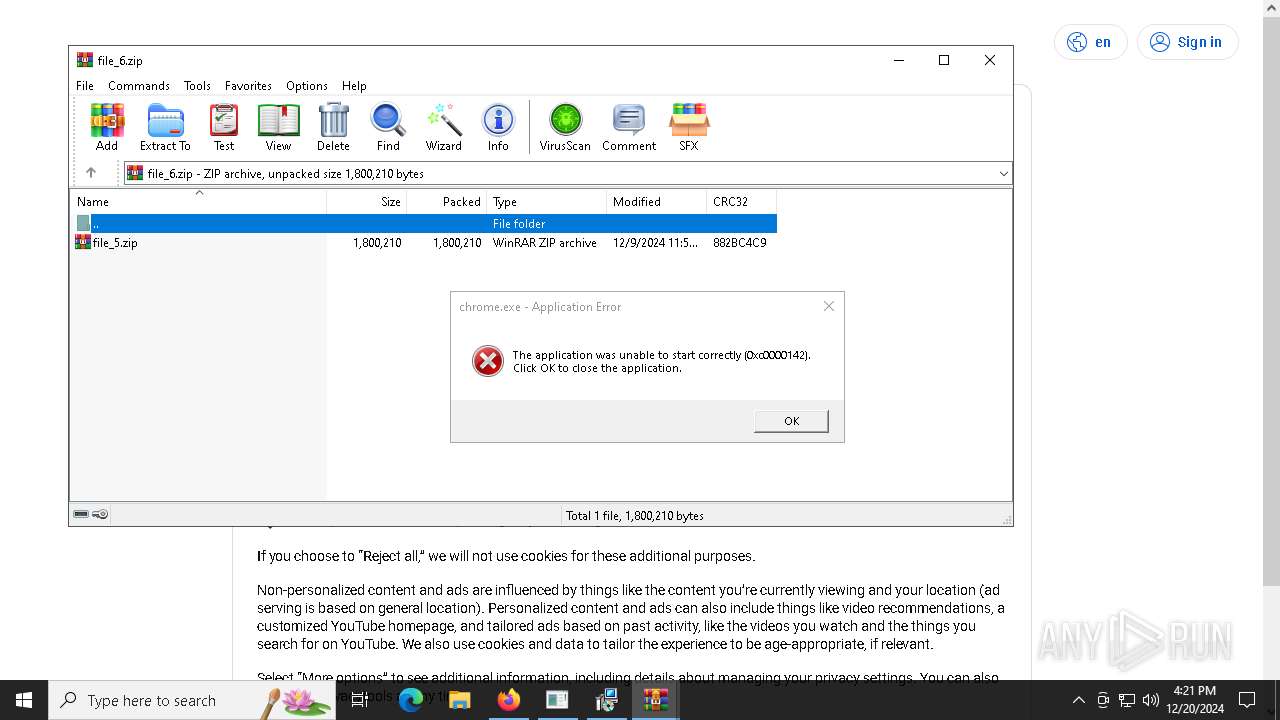Image resolution: width=1280 pixels, height=720 pixels.
Task: Close the chrome.exe Application Error dialog
Action: pyautogui.click(x=828, y=306)
